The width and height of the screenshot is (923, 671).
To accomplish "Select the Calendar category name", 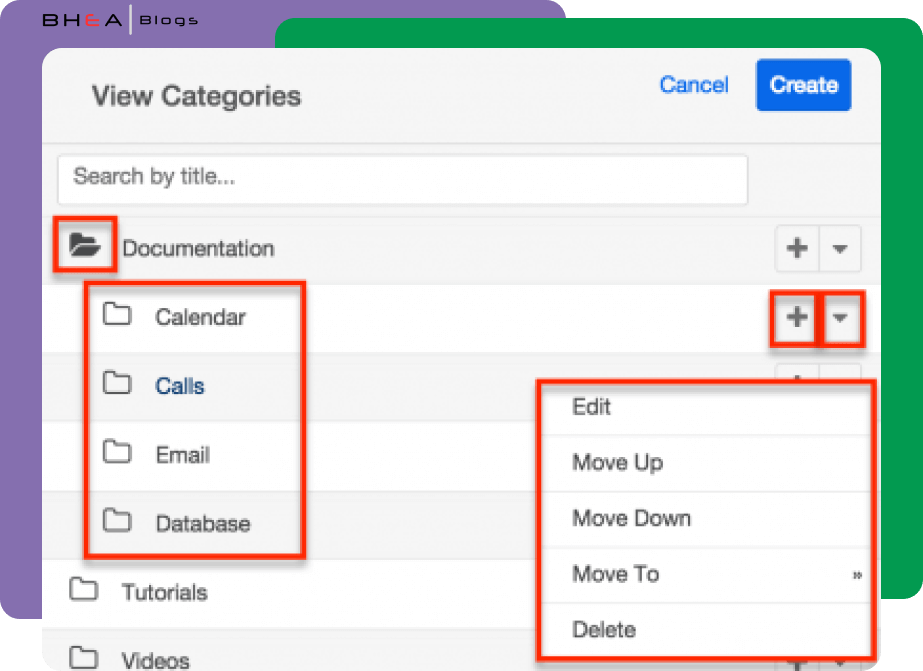I will 200,317.
